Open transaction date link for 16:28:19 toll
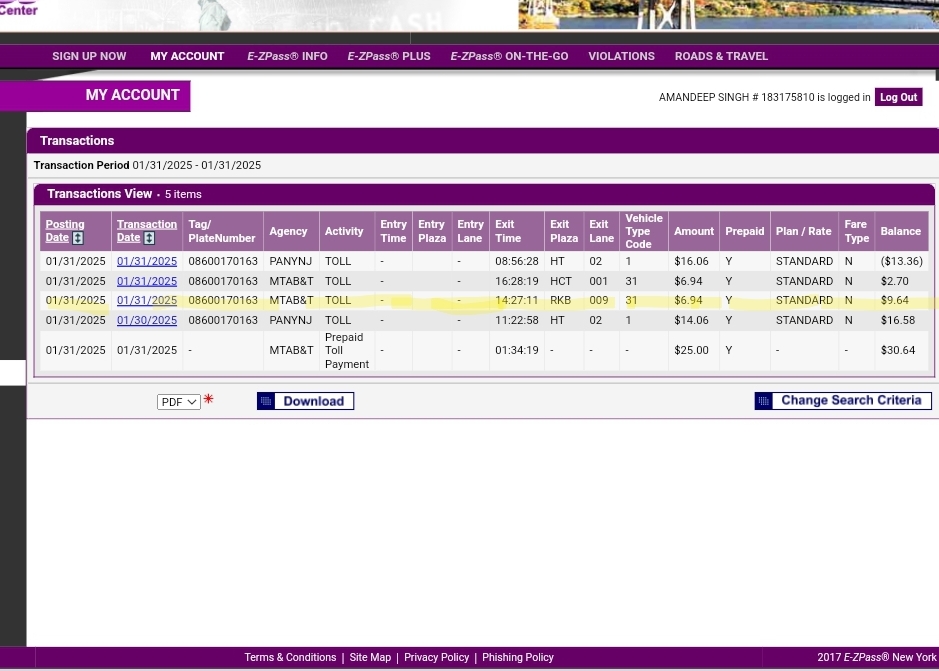Screen dimensions: 939x671 coord(147,281)
